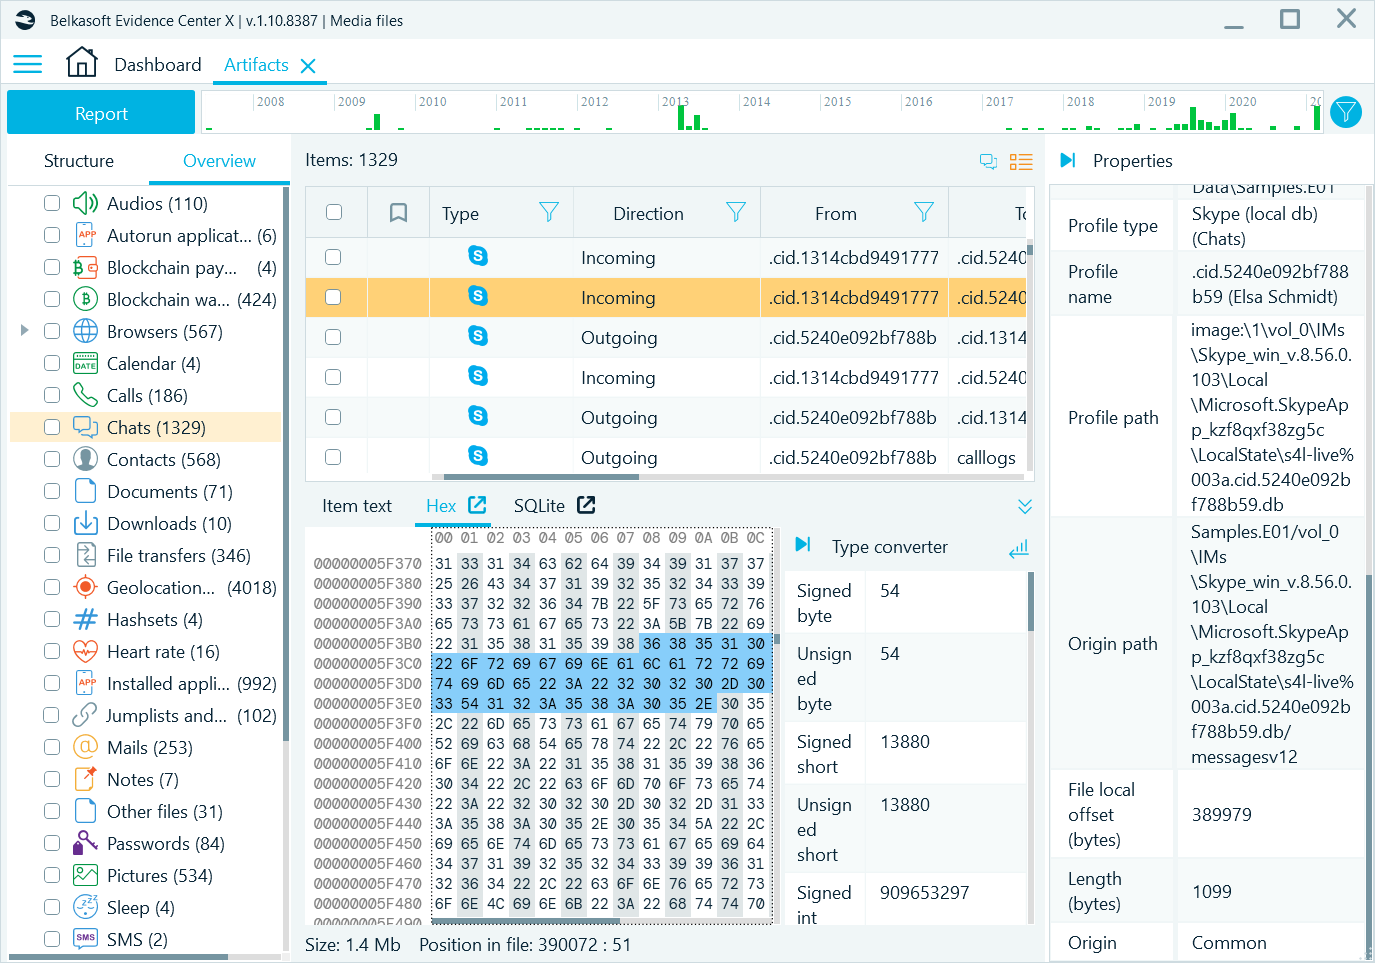Pop out the SQLite viewer in new window
Viewport: 1375px width, 963px height.
(x=587, y=505)
